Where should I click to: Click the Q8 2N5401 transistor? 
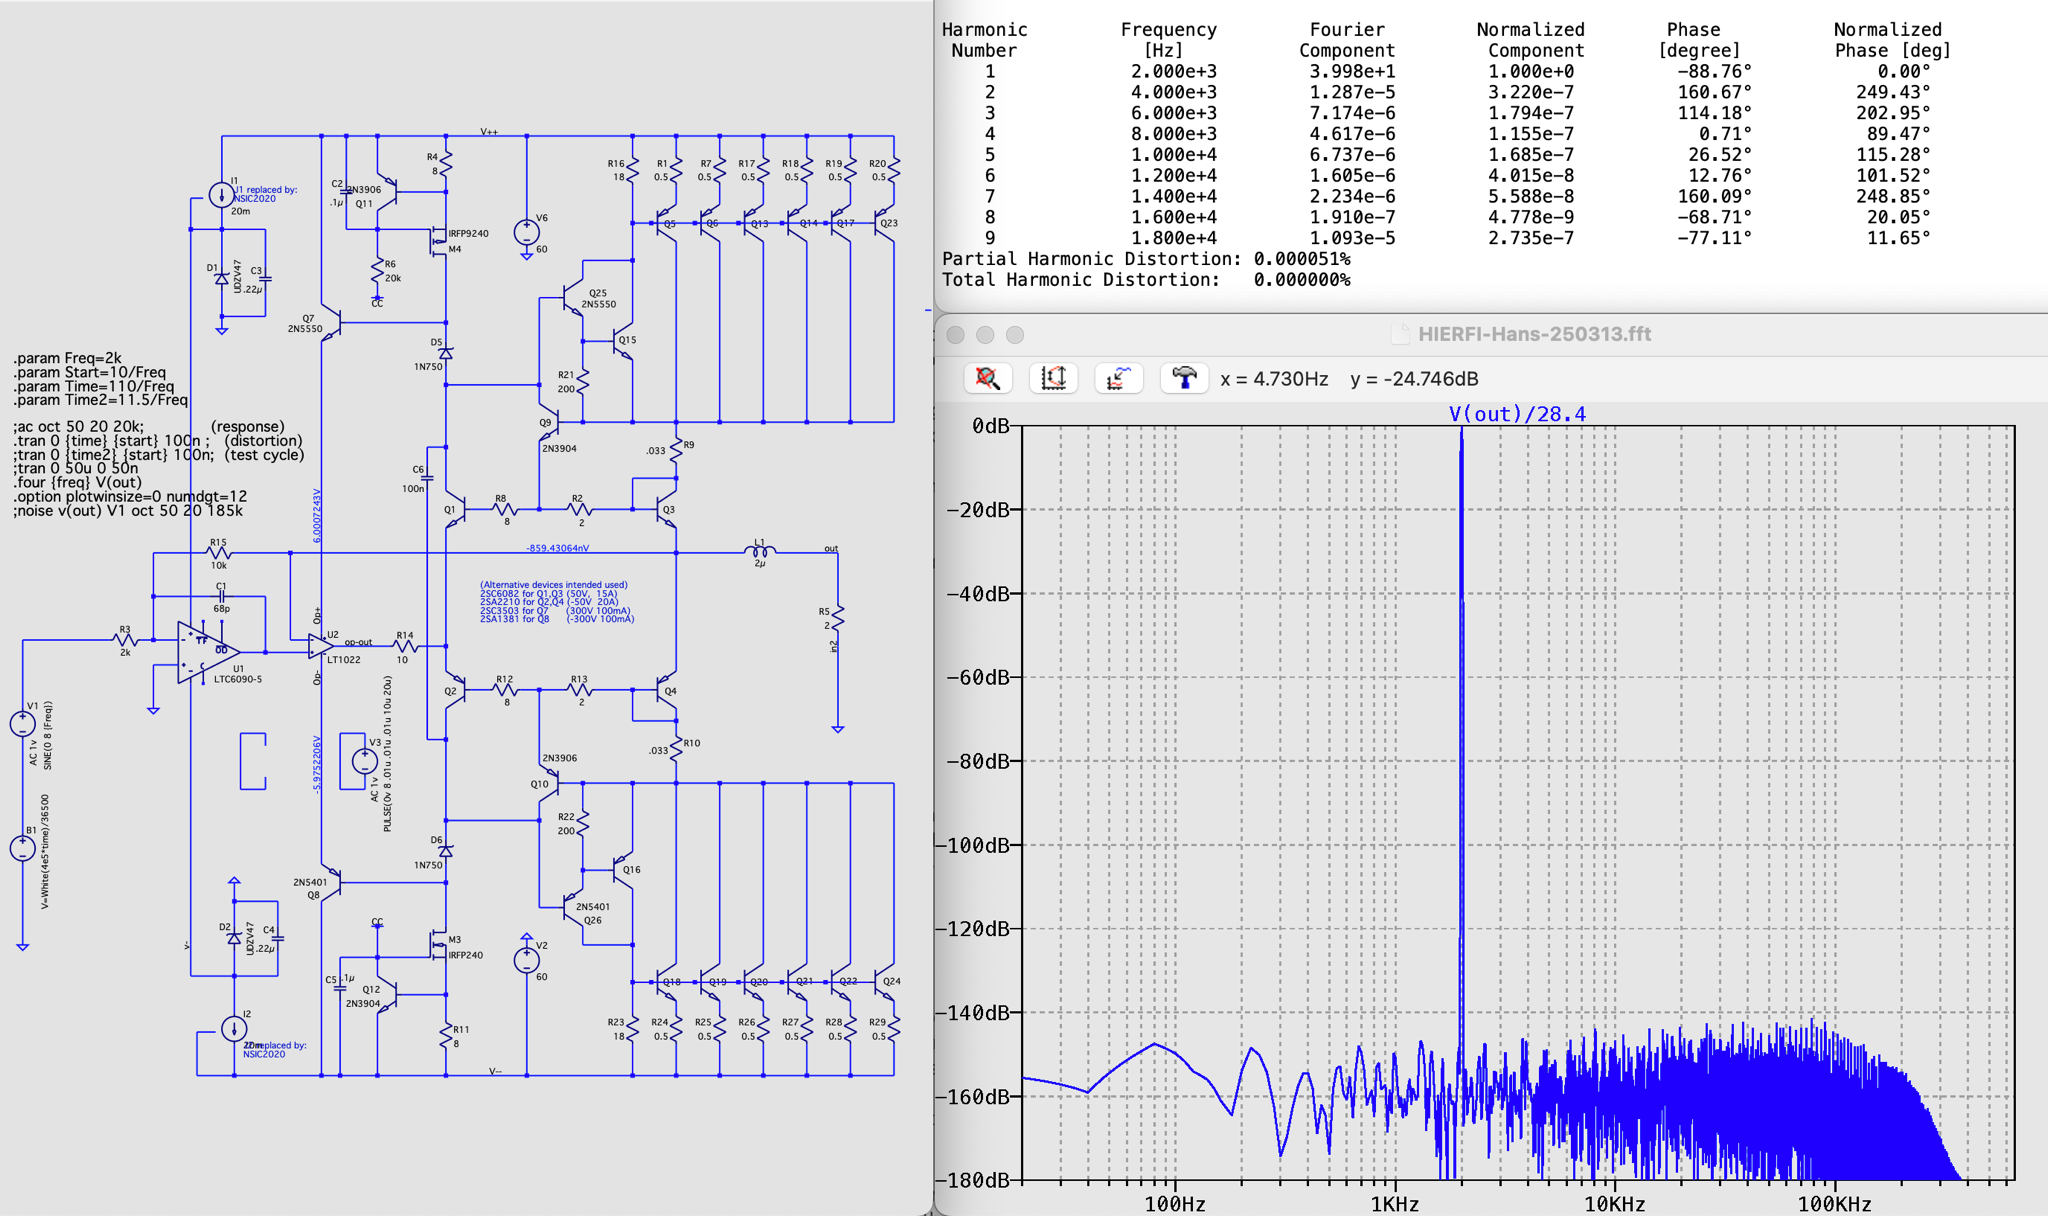coord(332,883)
